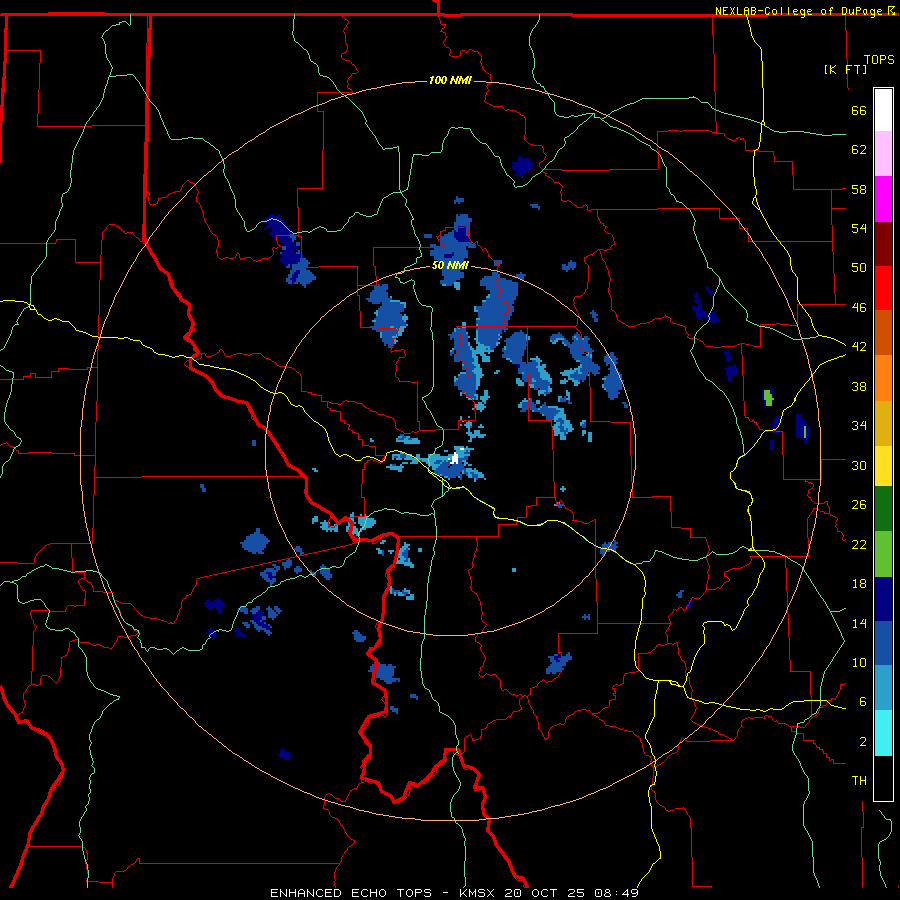
Task: Select the [K FT] unit label
Action: tap(845, 69)
